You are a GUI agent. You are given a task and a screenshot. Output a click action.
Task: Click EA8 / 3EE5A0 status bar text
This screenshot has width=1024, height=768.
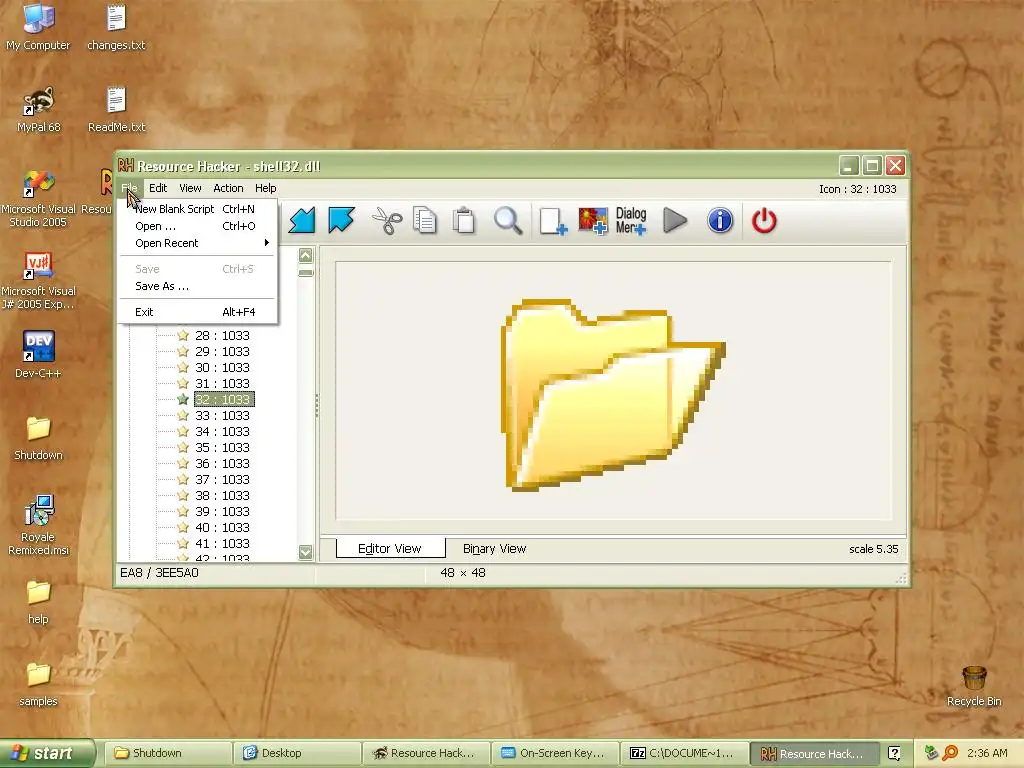(159, 573)
